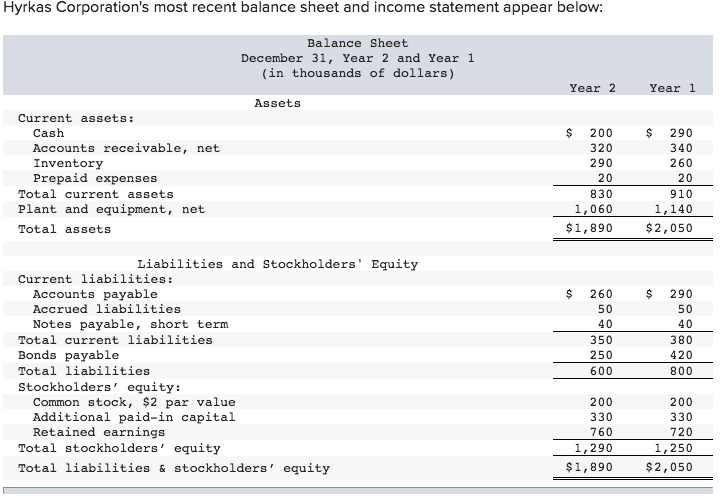This screenshot has height=497, width=725.
Task: Click Retained earnings Year 1 value 720
Action: coord(681,432)
